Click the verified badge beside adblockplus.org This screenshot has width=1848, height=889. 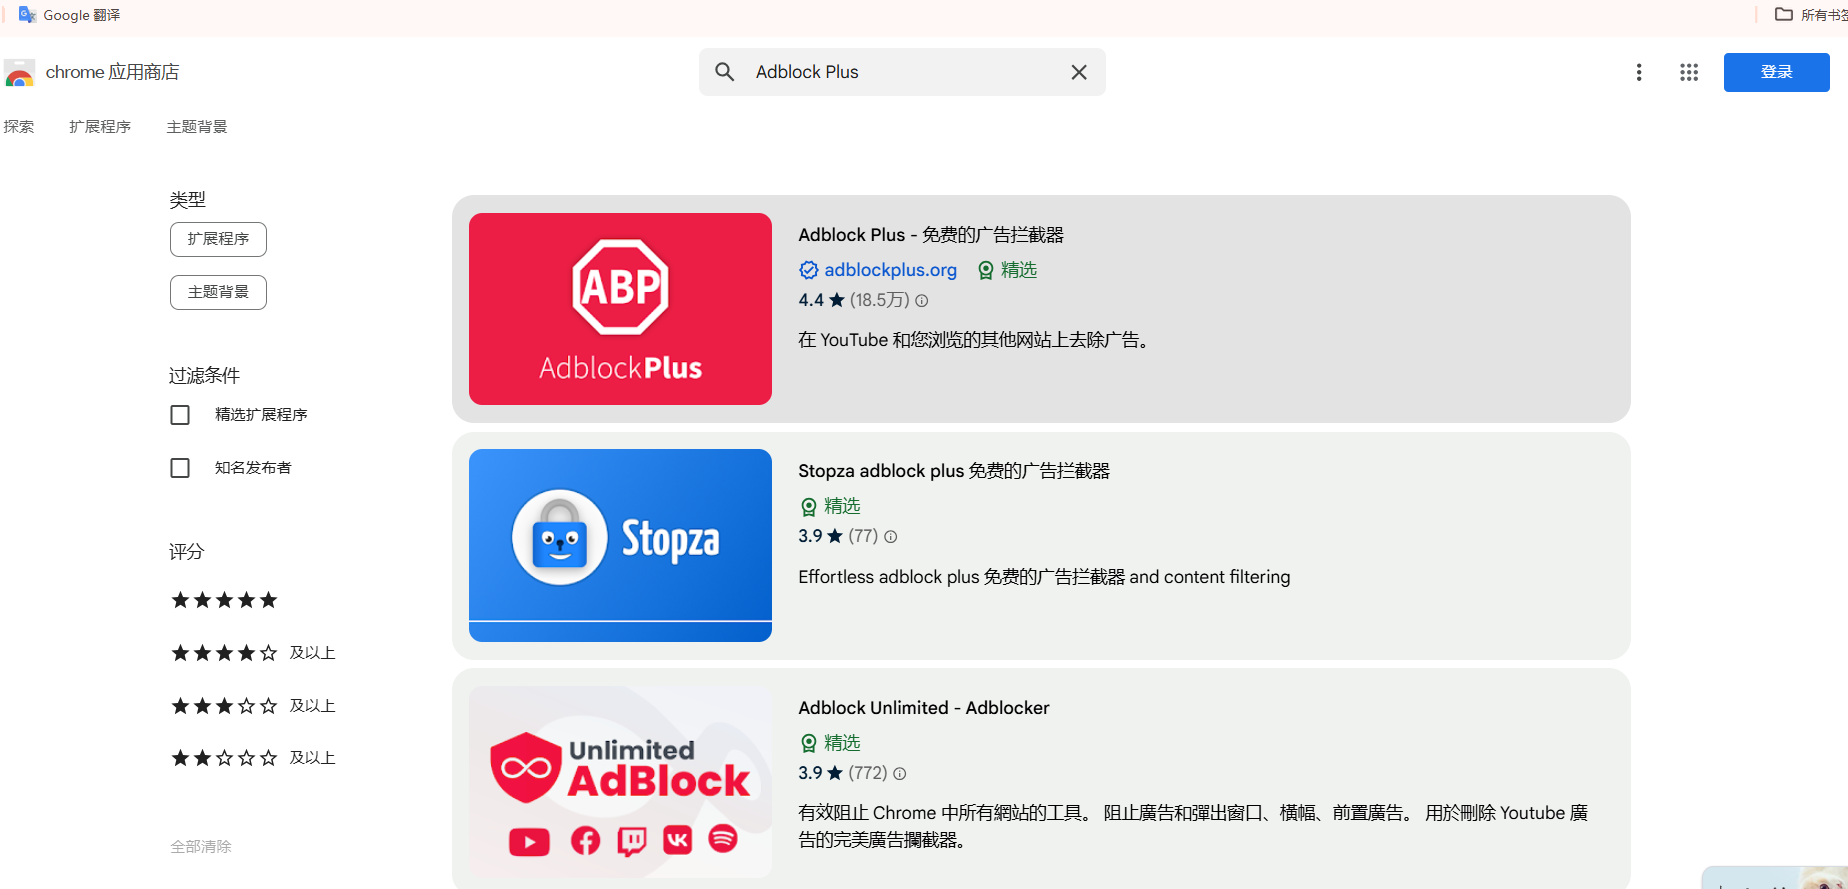[809, 270]
